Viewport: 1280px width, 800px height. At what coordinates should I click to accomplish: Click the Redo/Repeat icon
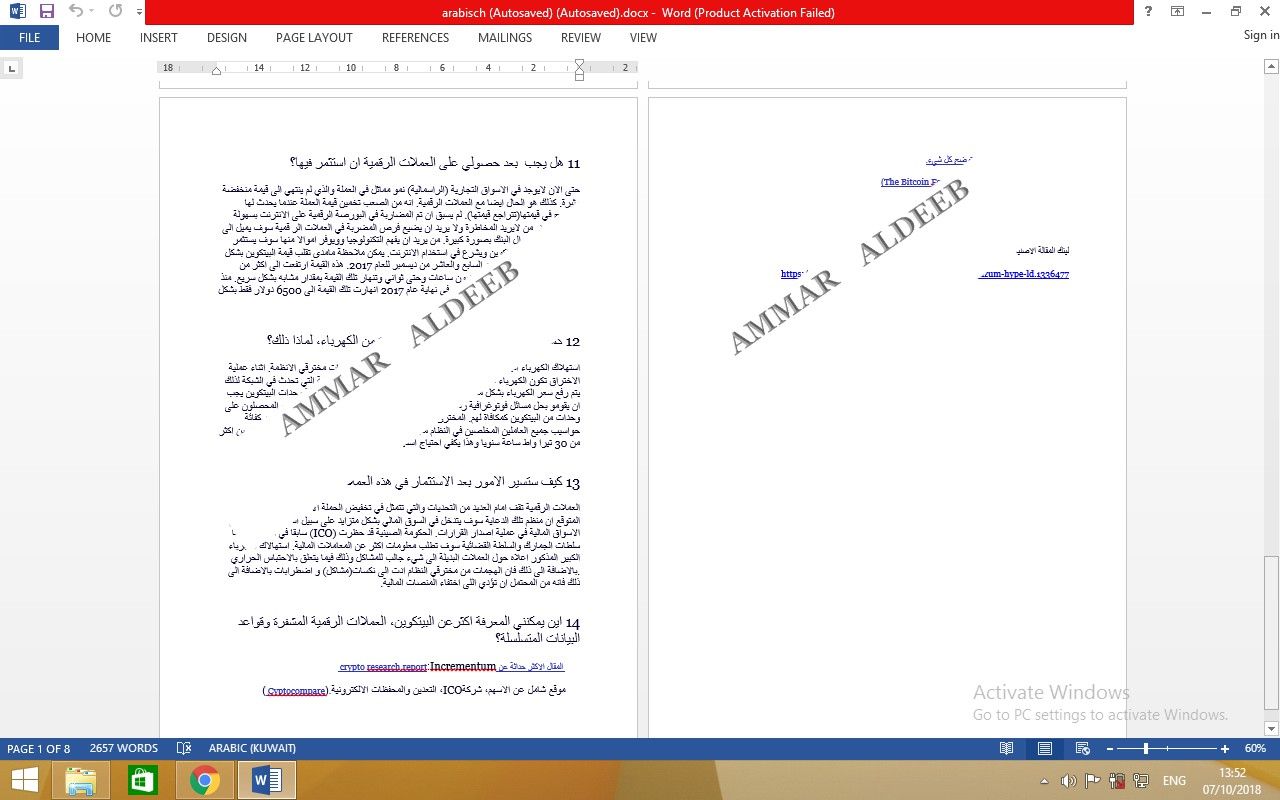(x=115, y=12)
